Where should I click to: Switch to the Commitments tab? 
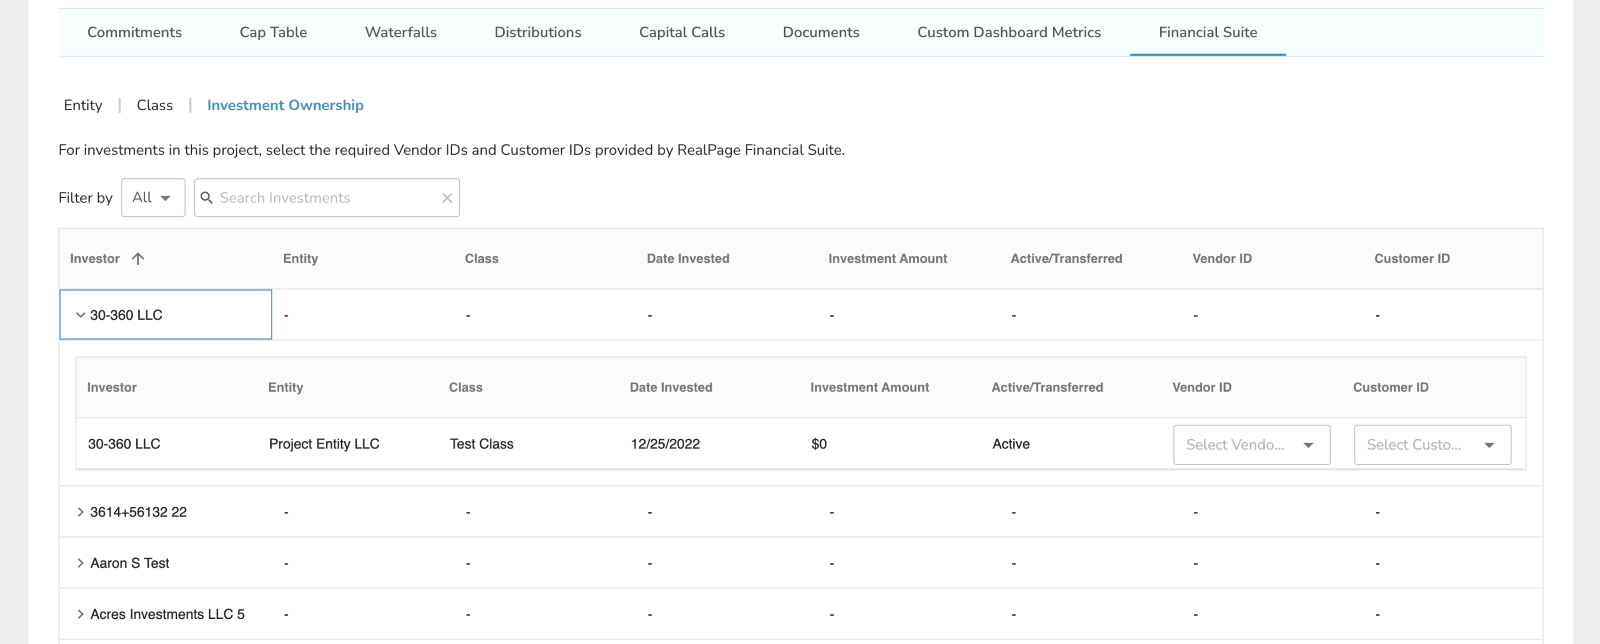coord(134,32)
